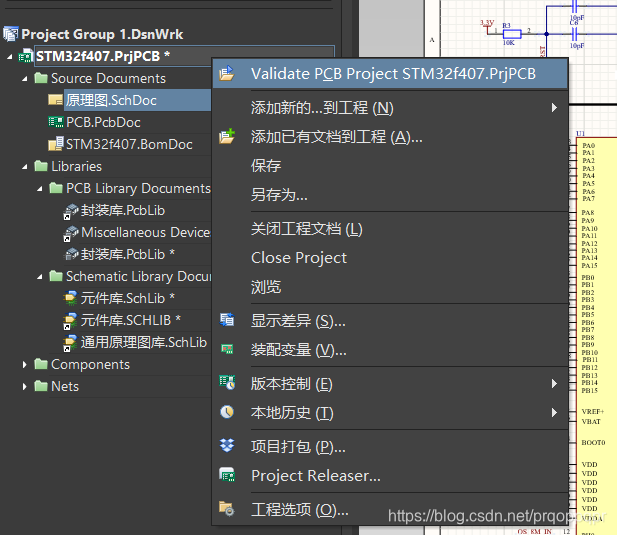
Task: Click Project Group 1.DsnWrk workspace
Action: [x=101, y=34]
